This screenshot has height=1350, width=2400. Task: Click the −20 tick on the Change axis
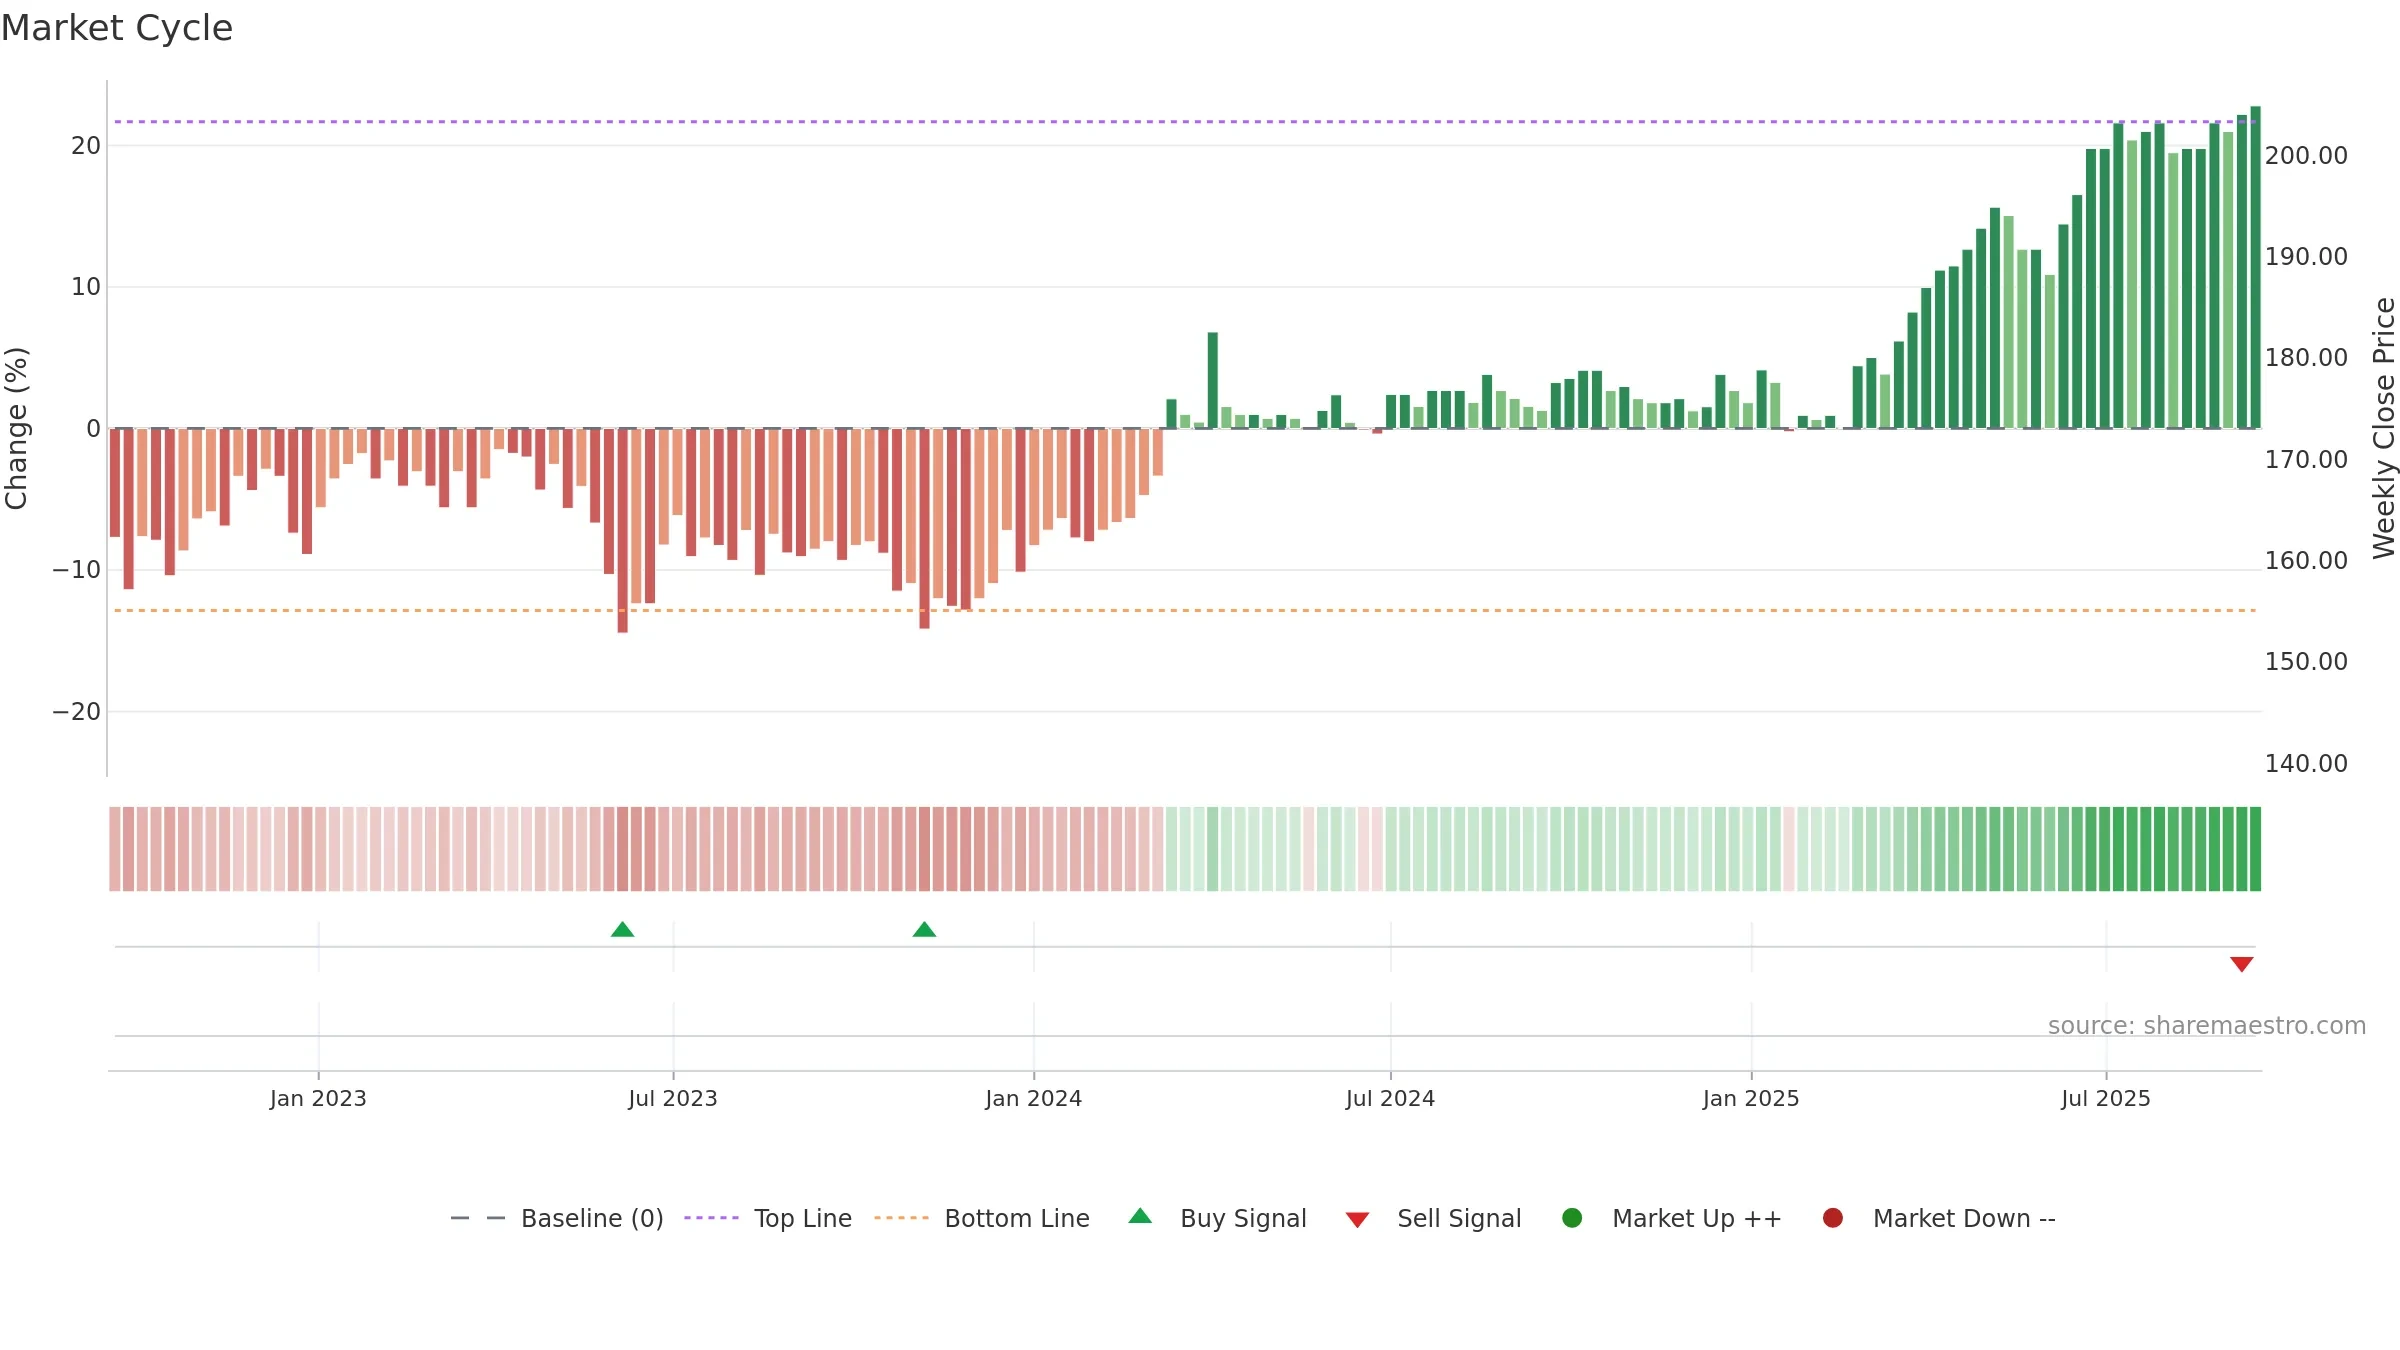tap(77, 712)
